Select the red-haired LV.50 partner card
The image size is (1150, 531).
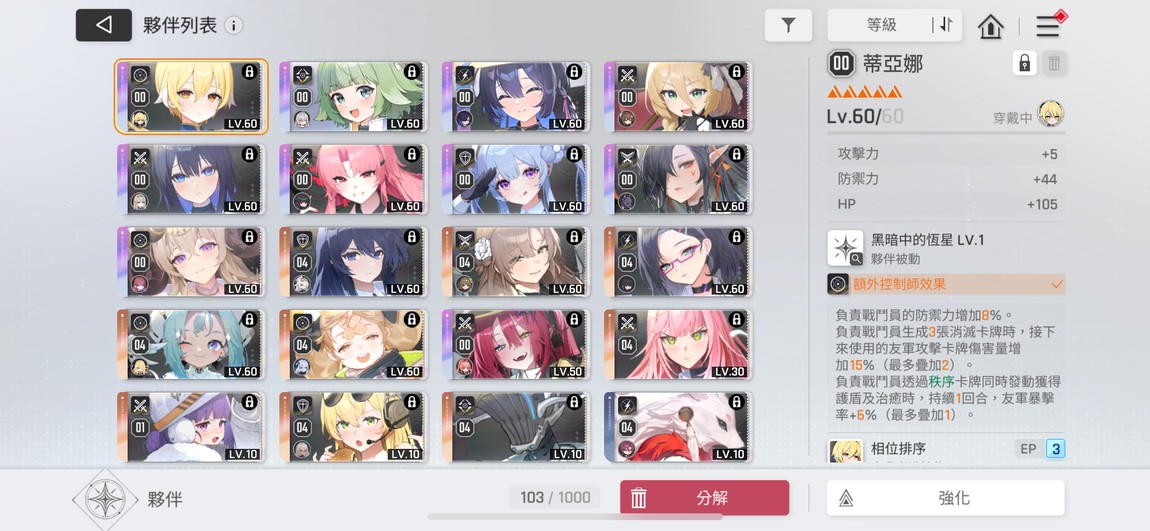[516, 344]
